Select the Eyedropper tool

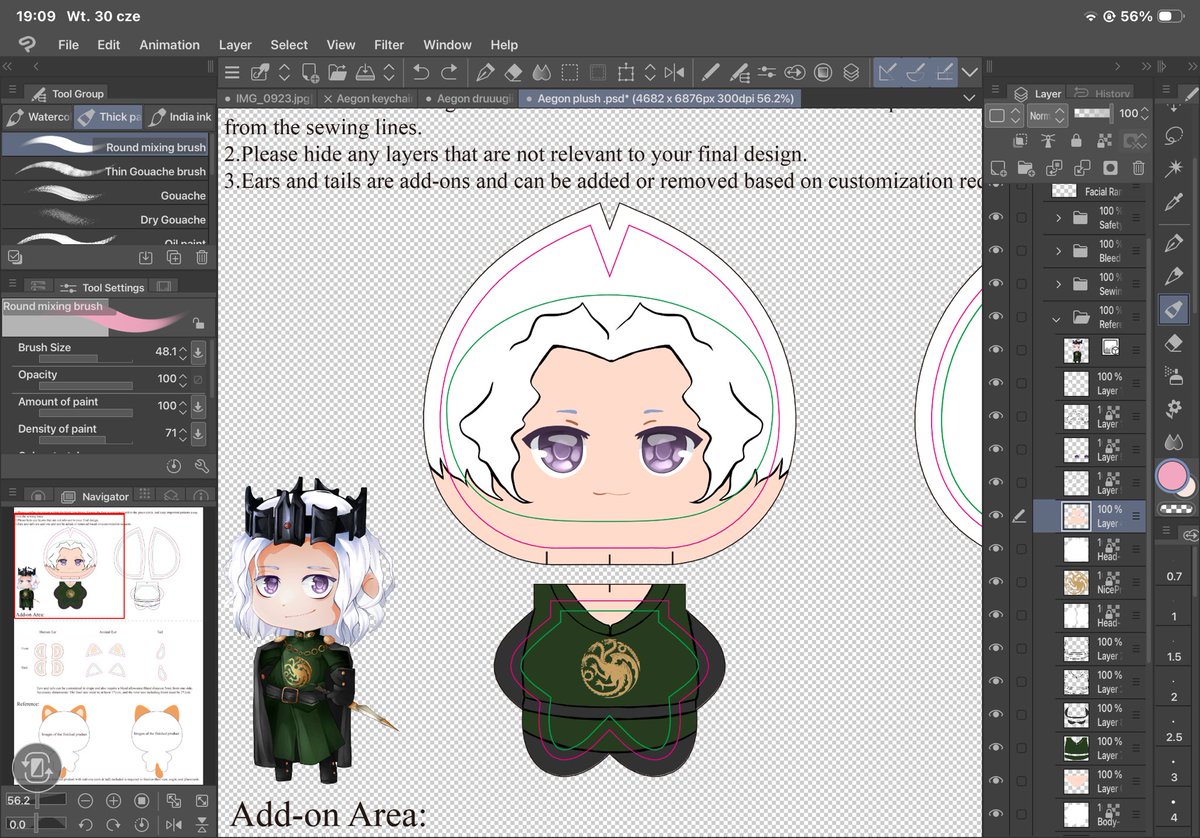[1174, 203]
